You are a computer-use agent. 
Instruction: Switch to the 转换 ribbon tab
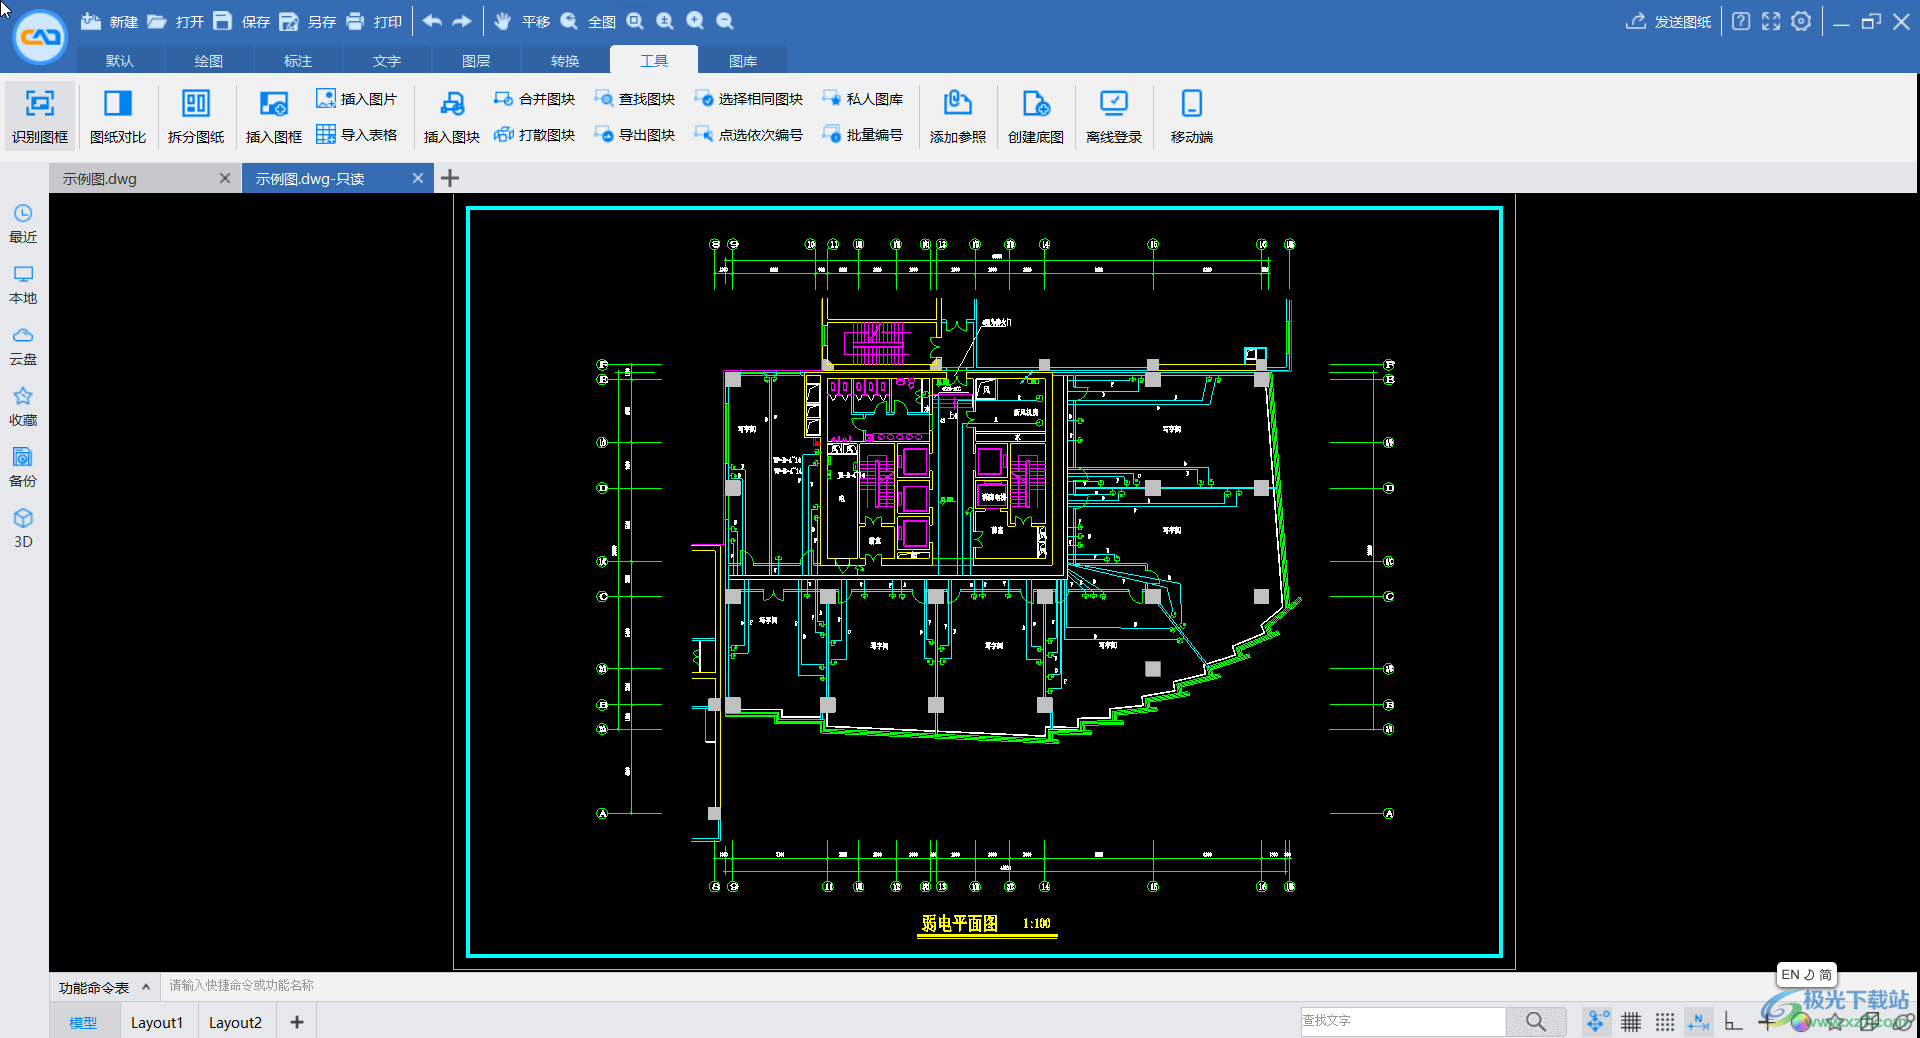click(x=565, y=60)
